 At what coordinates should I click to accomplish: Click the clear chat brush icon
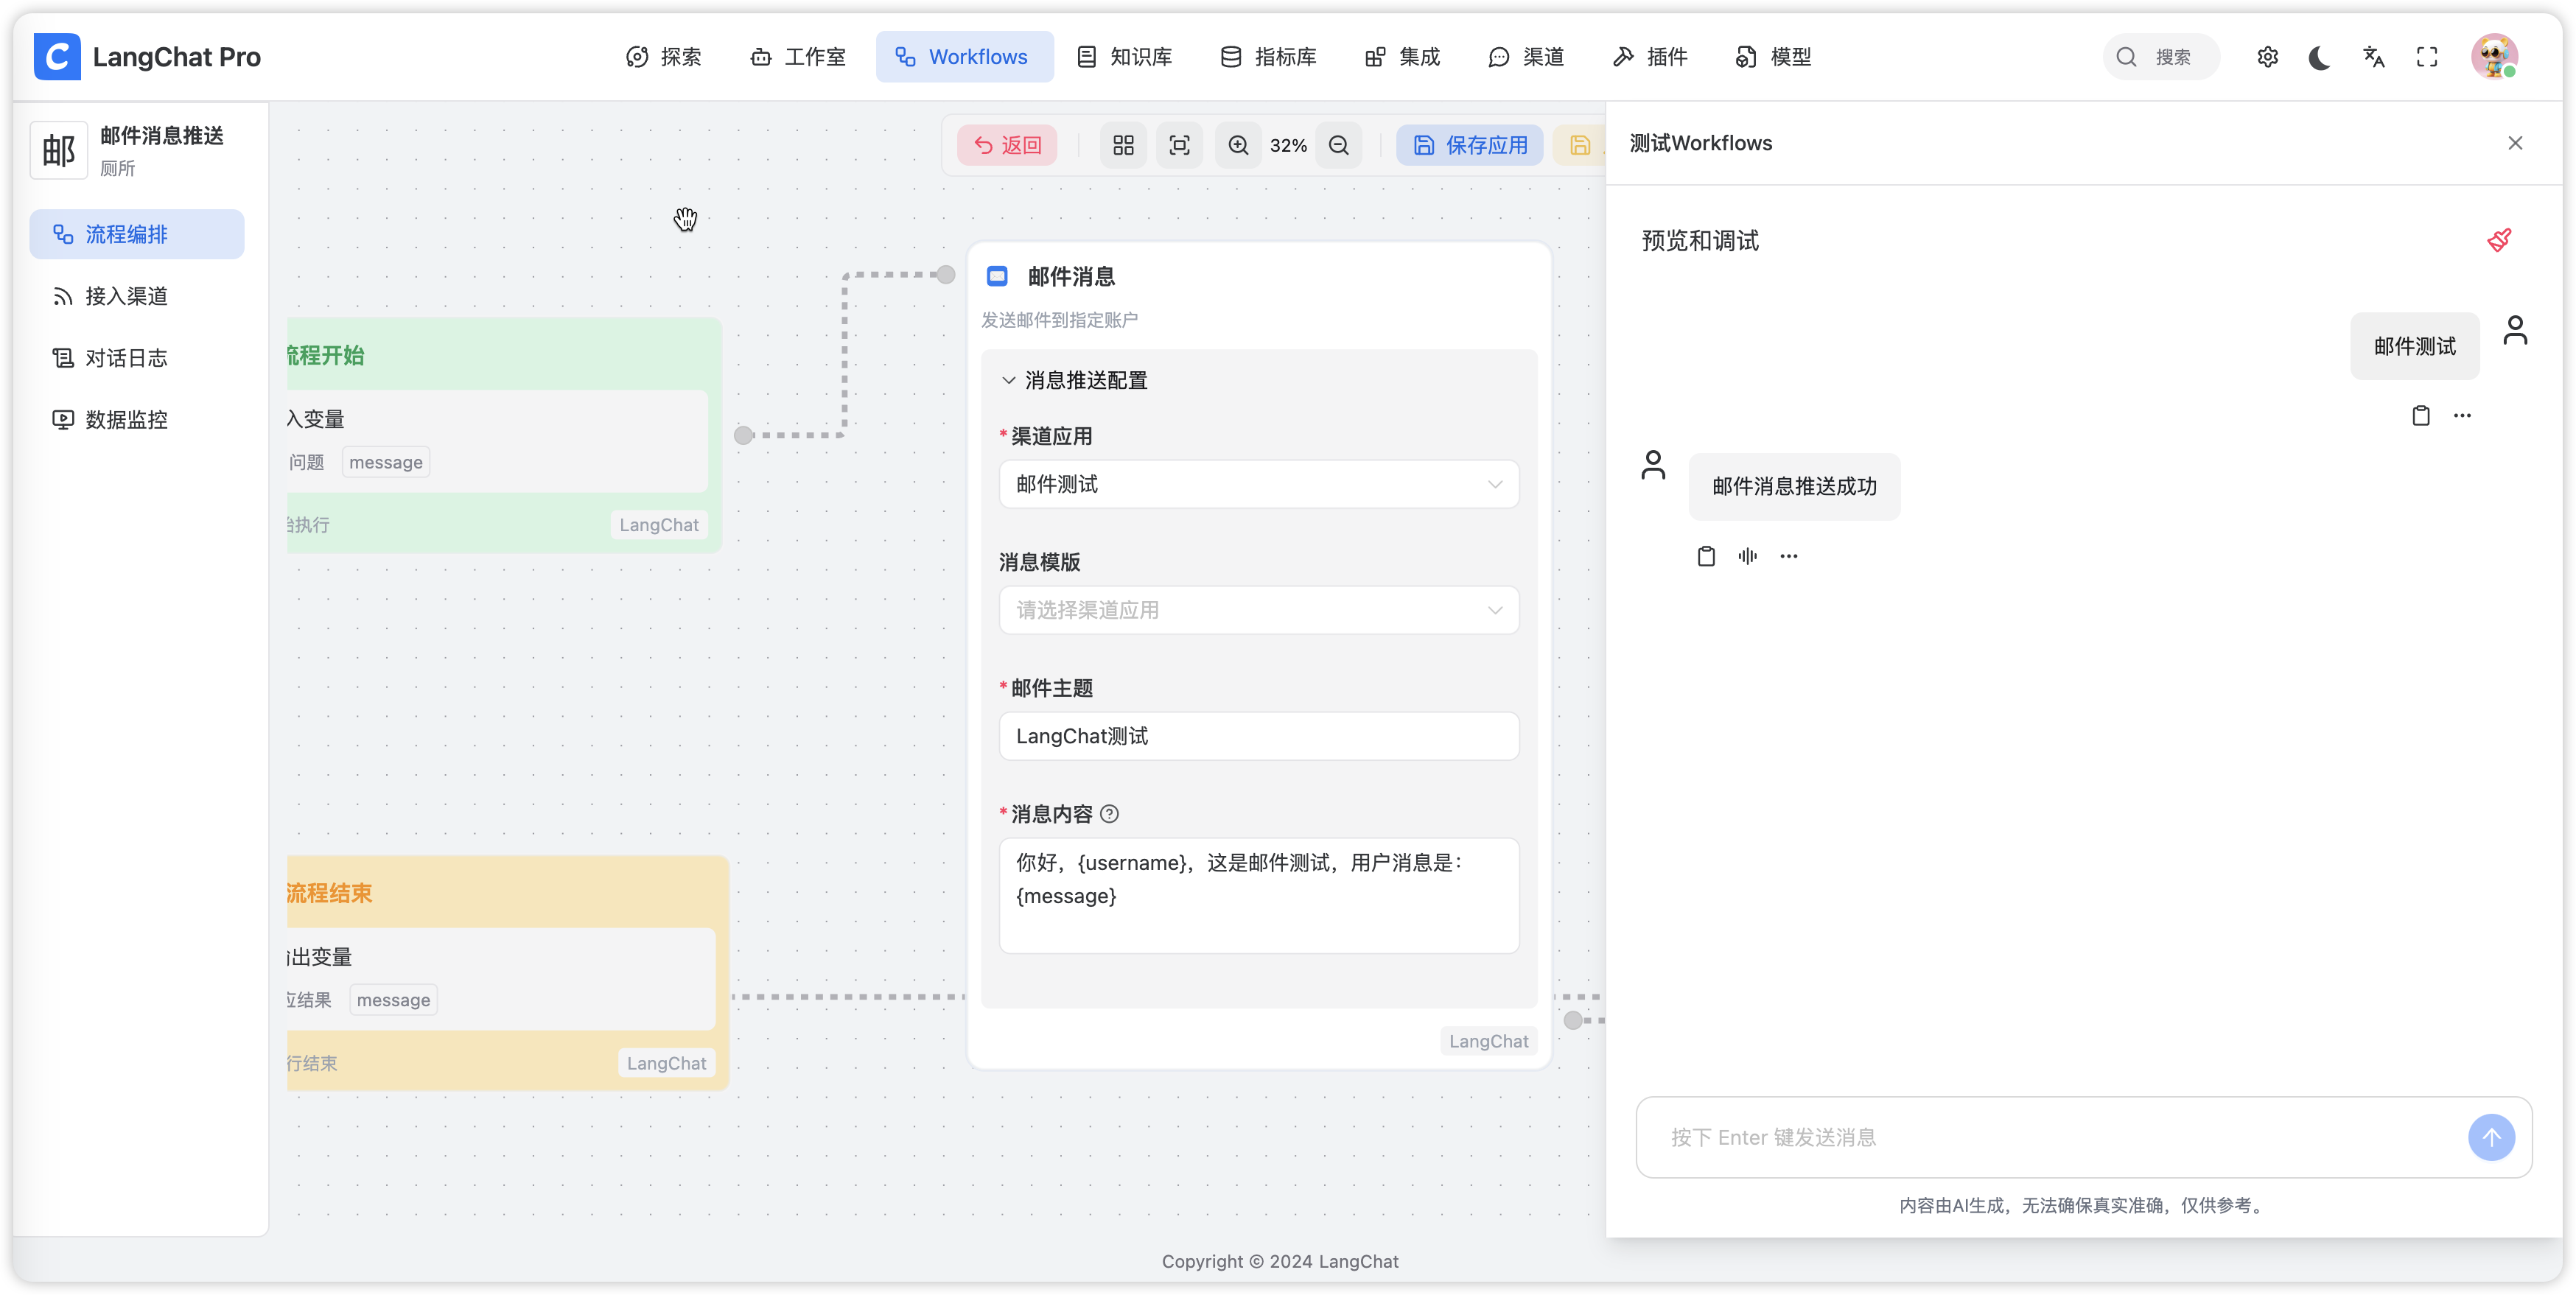[2498, 240]
